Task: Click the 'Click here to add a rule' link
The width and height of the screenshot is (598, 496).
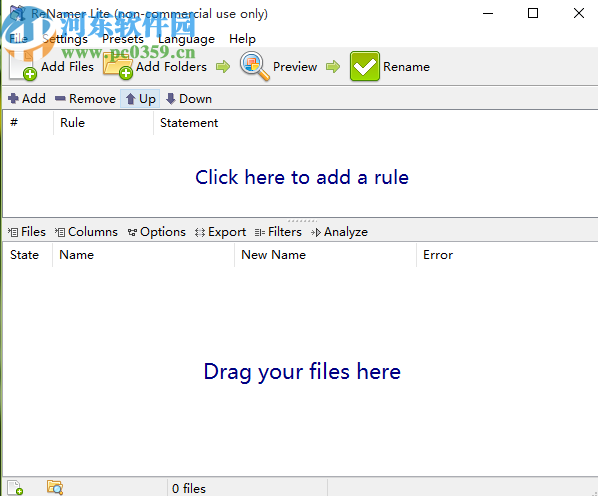Action: pos(302,177)
